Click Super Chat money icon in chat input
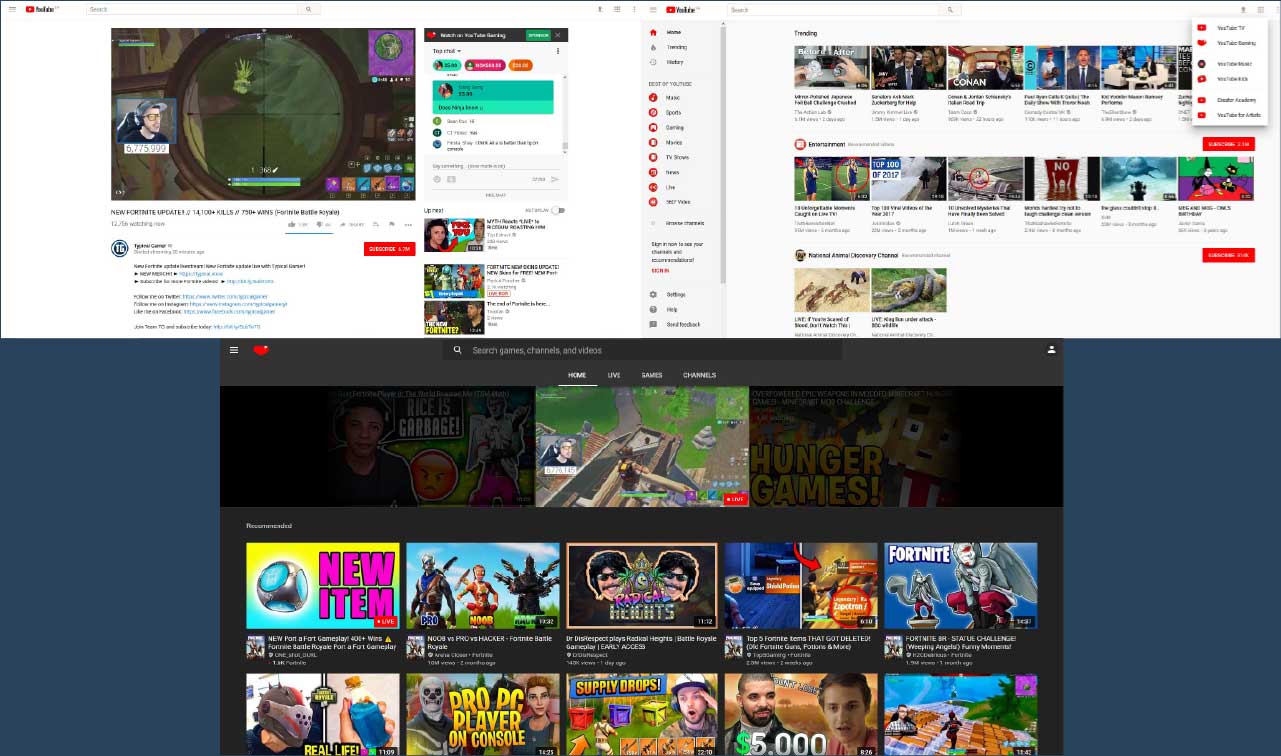 [x=451, y=179]
